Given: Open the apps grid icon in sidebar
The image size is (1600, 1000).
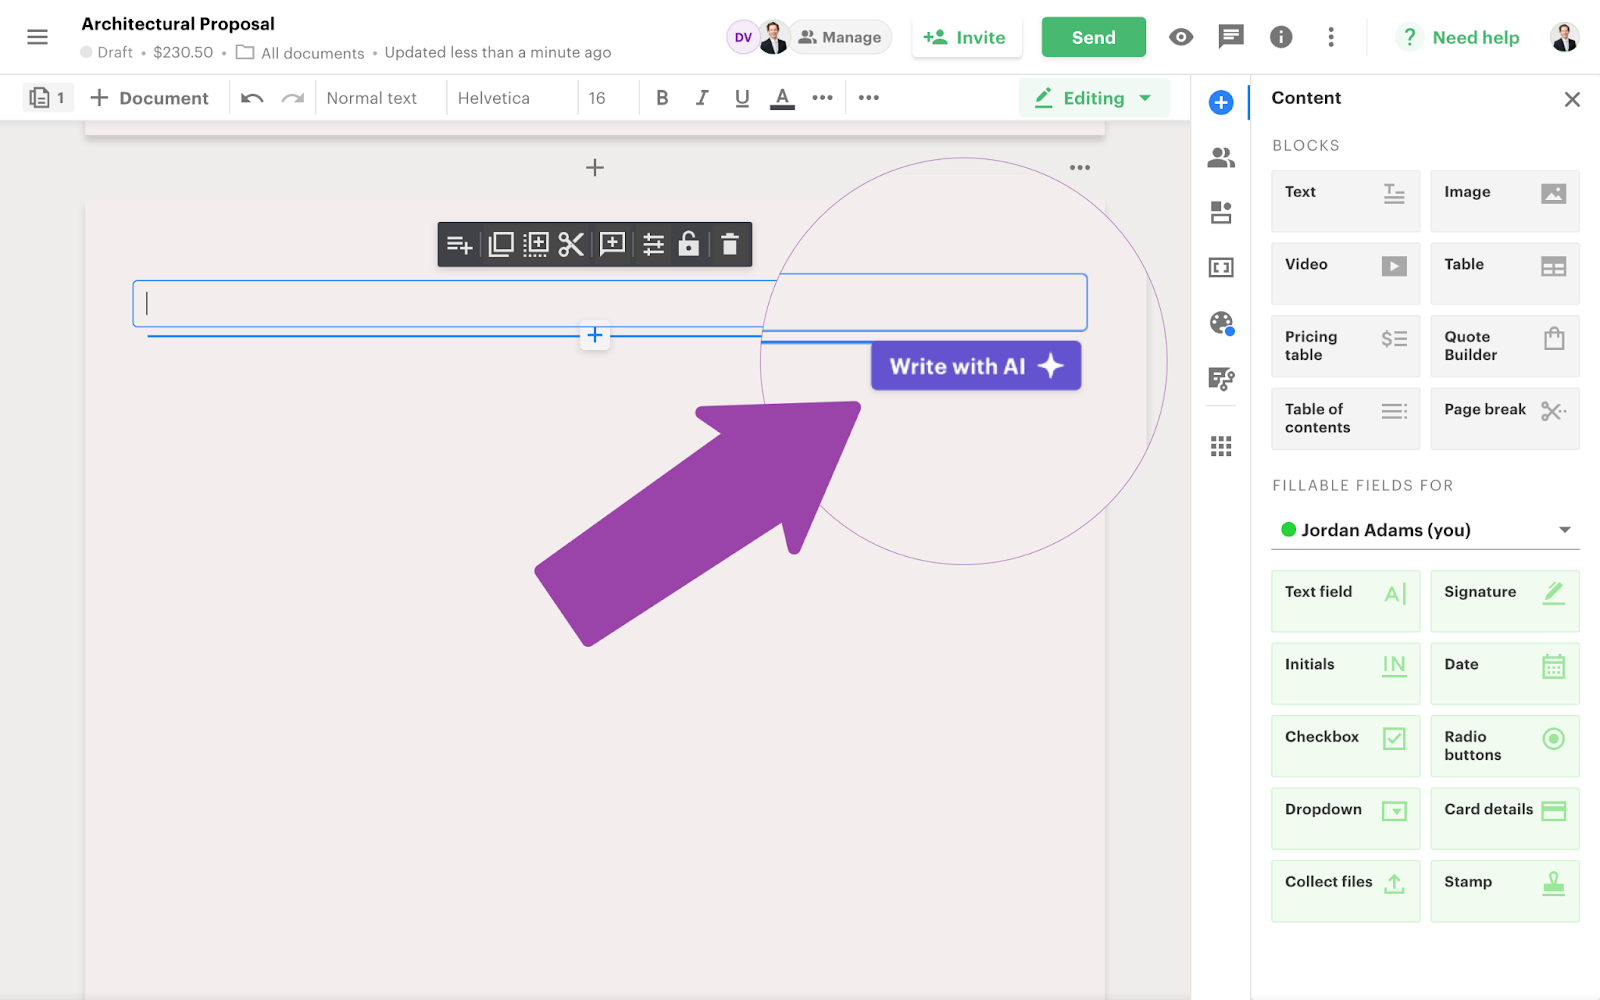Looking at the screenshot, I should pos(1221,446).
